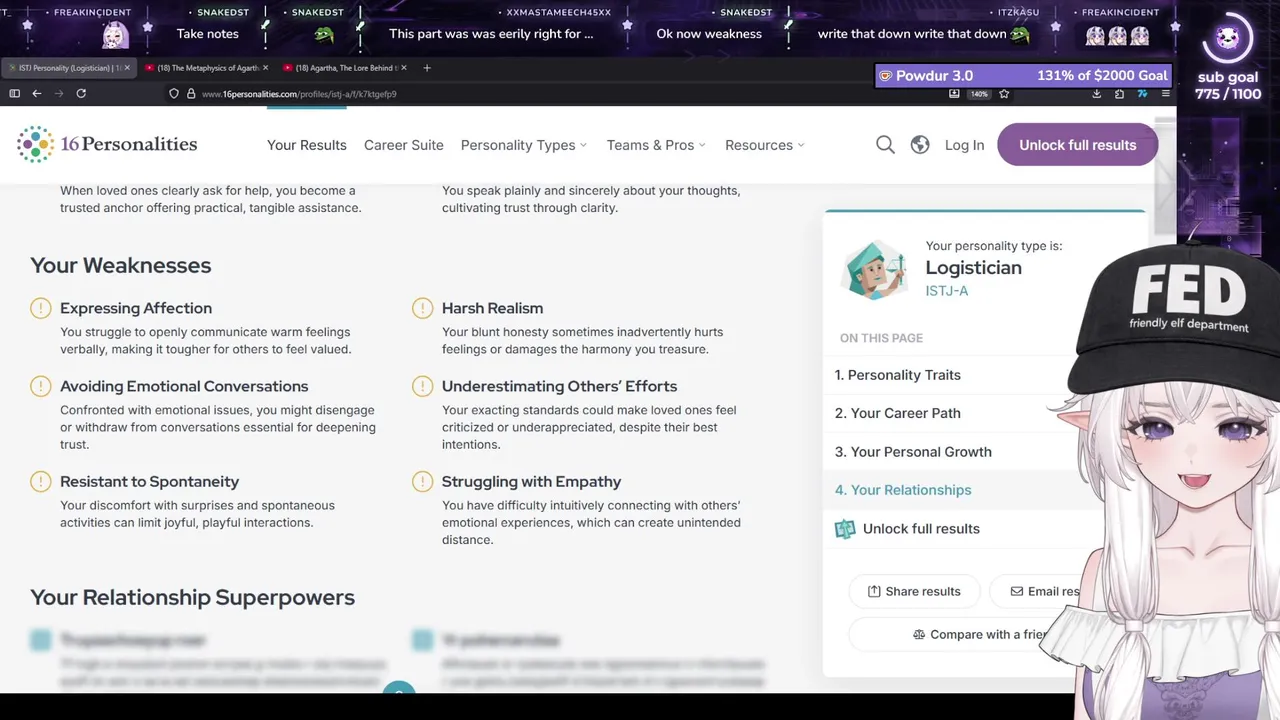This screenshot has width=1280, height=720.
Task: Click the 16Personalities logo
Action: coord(107,144)
